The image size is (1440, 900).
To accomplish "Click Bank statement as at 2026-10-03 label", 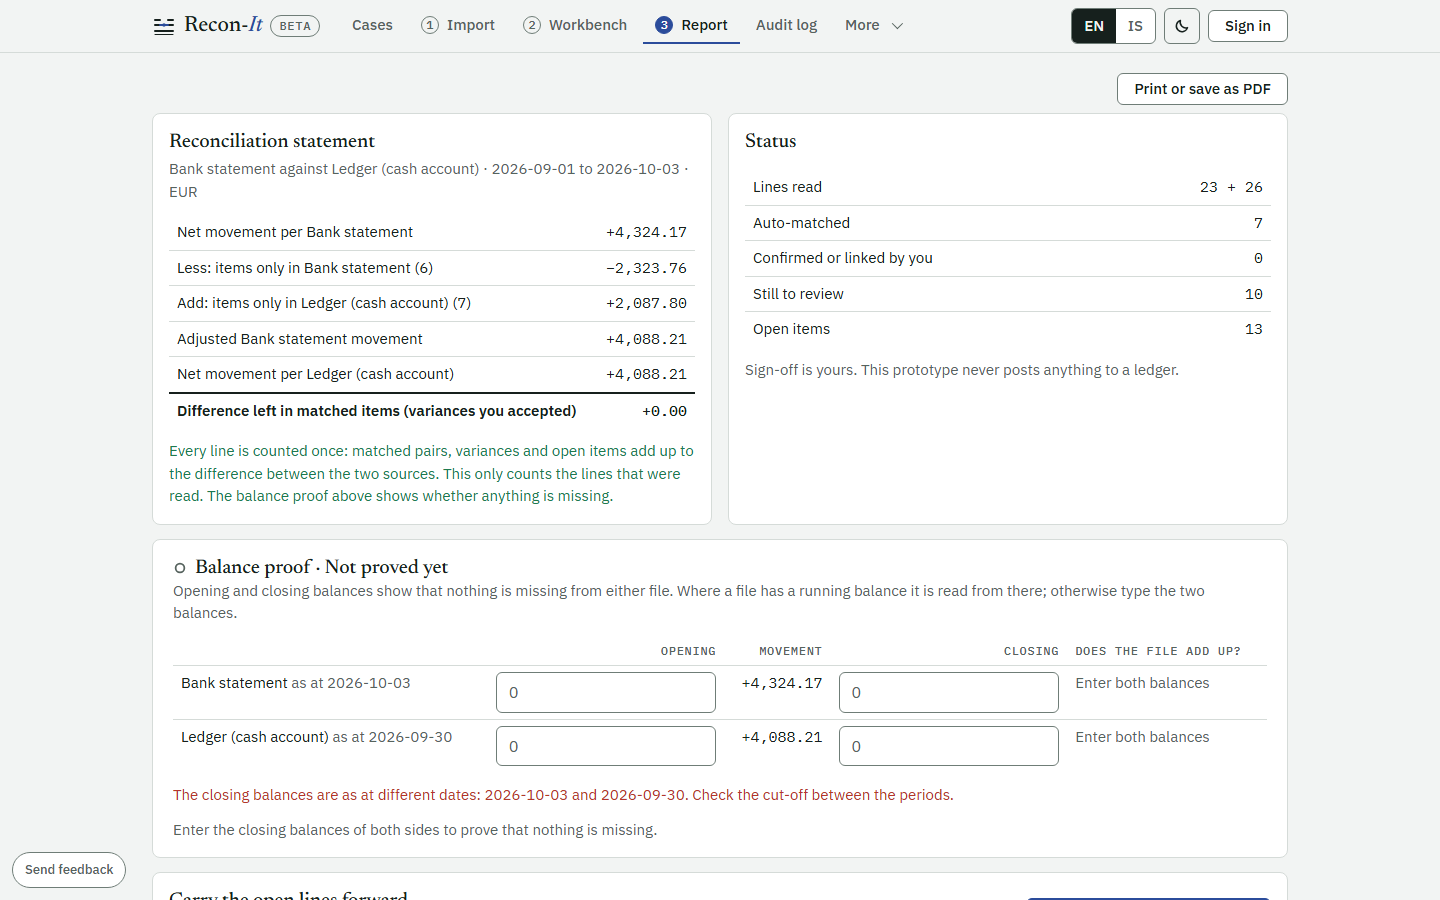I will click(x=296, y=683).
